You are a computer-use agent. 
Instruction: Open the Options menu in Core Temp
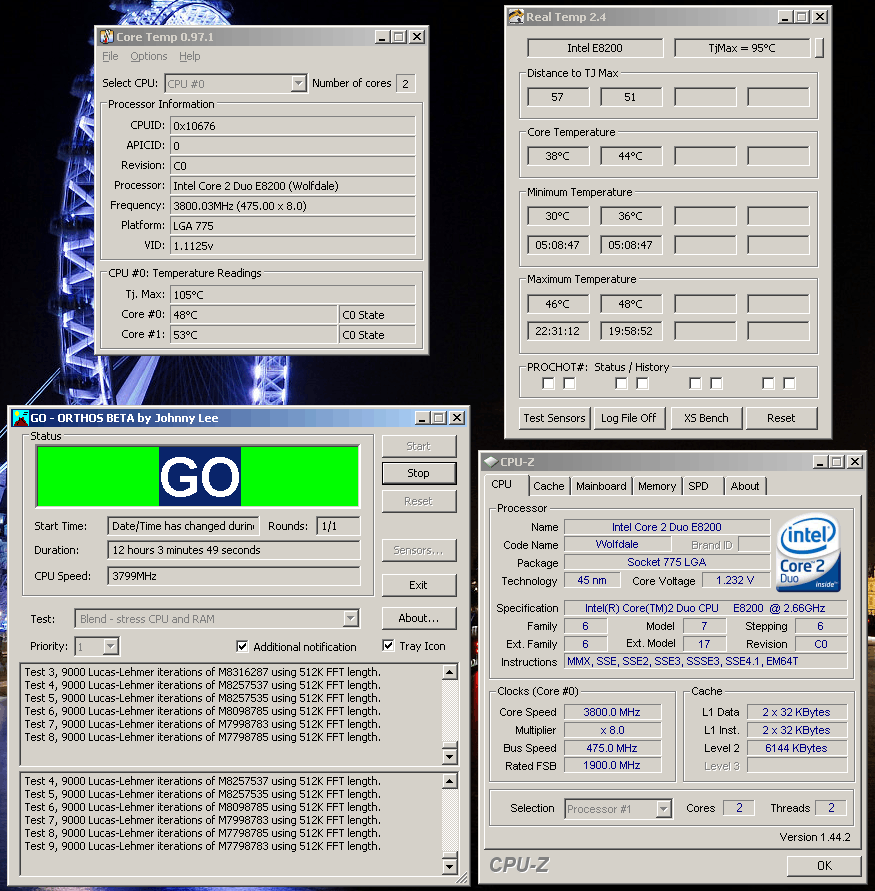tap(149, 56)
